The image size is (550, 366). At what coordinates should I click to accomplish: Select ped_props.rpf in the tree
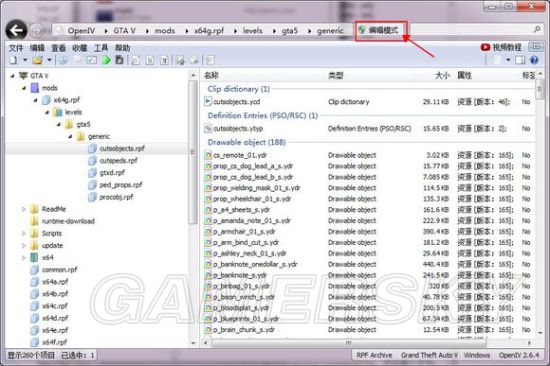(121, 185)
